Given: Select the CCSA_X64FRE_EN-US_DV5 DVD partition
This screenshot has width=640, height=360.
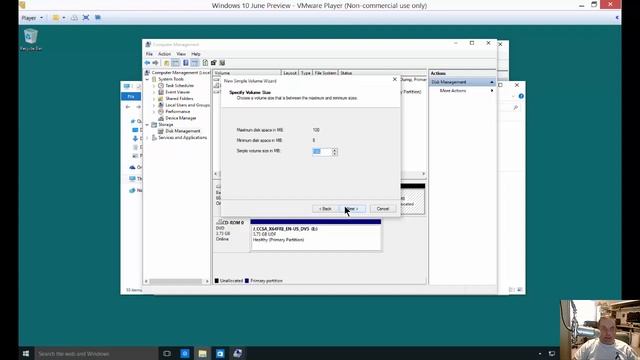Looking at the screenshot, I should pyautogui.click(x=316, y=235).
